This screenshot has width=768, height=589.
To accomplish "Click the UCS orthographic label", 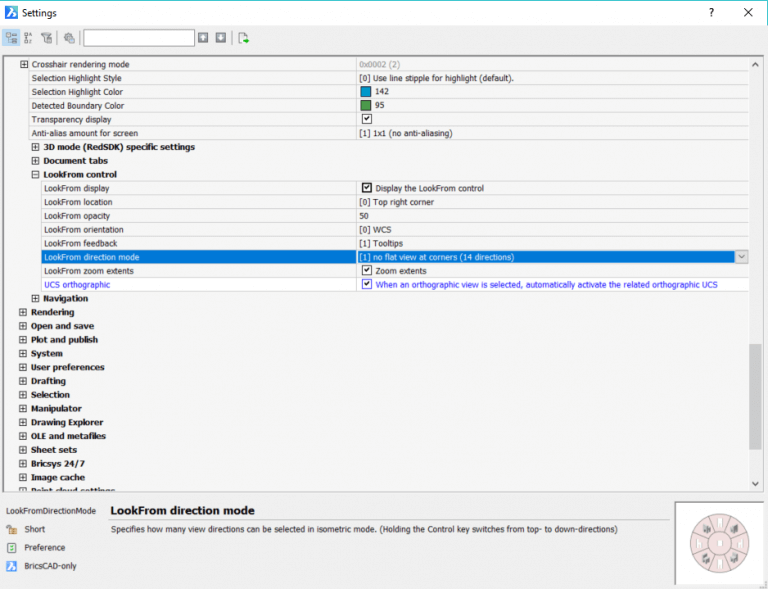I will coord(77,284).
